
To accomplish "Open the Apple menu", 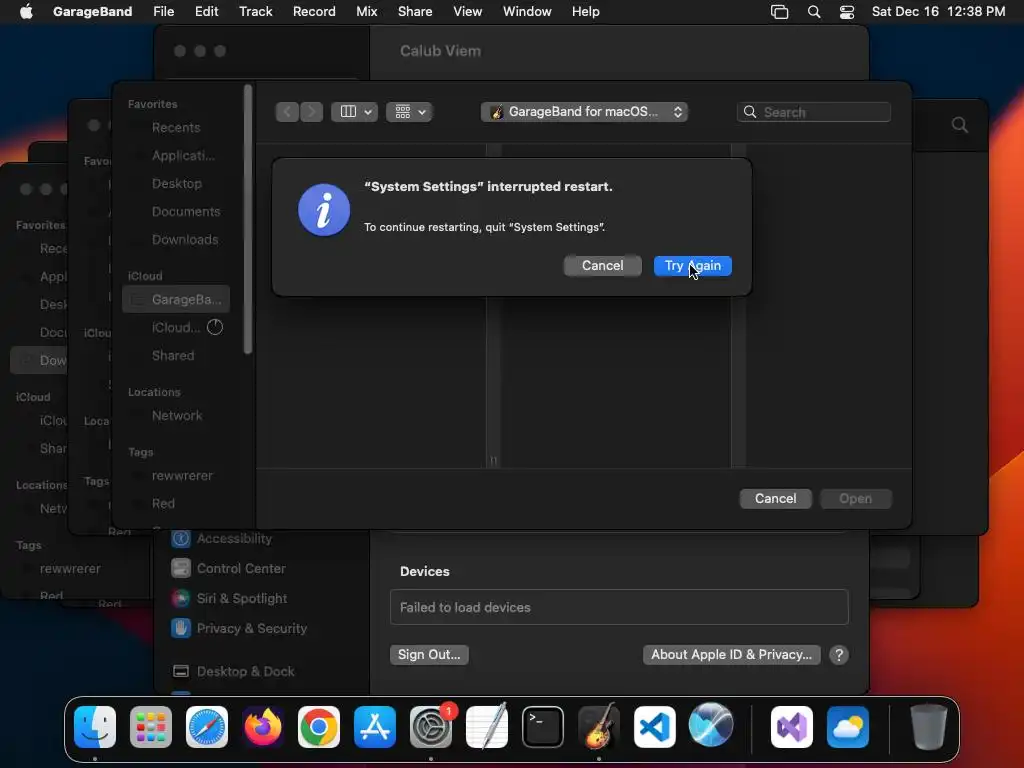I will [x=26, y=12].
